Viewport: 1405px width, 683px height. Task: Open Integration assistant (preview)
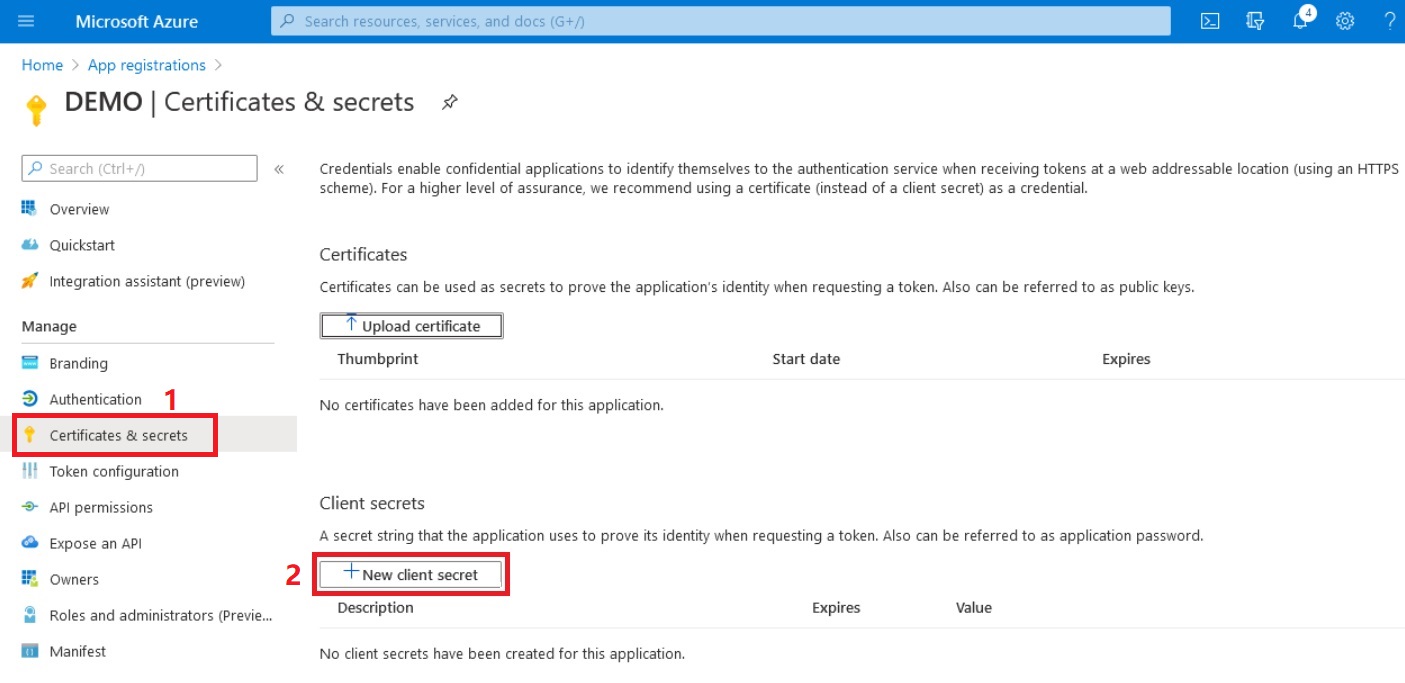(x=146, y=281)
